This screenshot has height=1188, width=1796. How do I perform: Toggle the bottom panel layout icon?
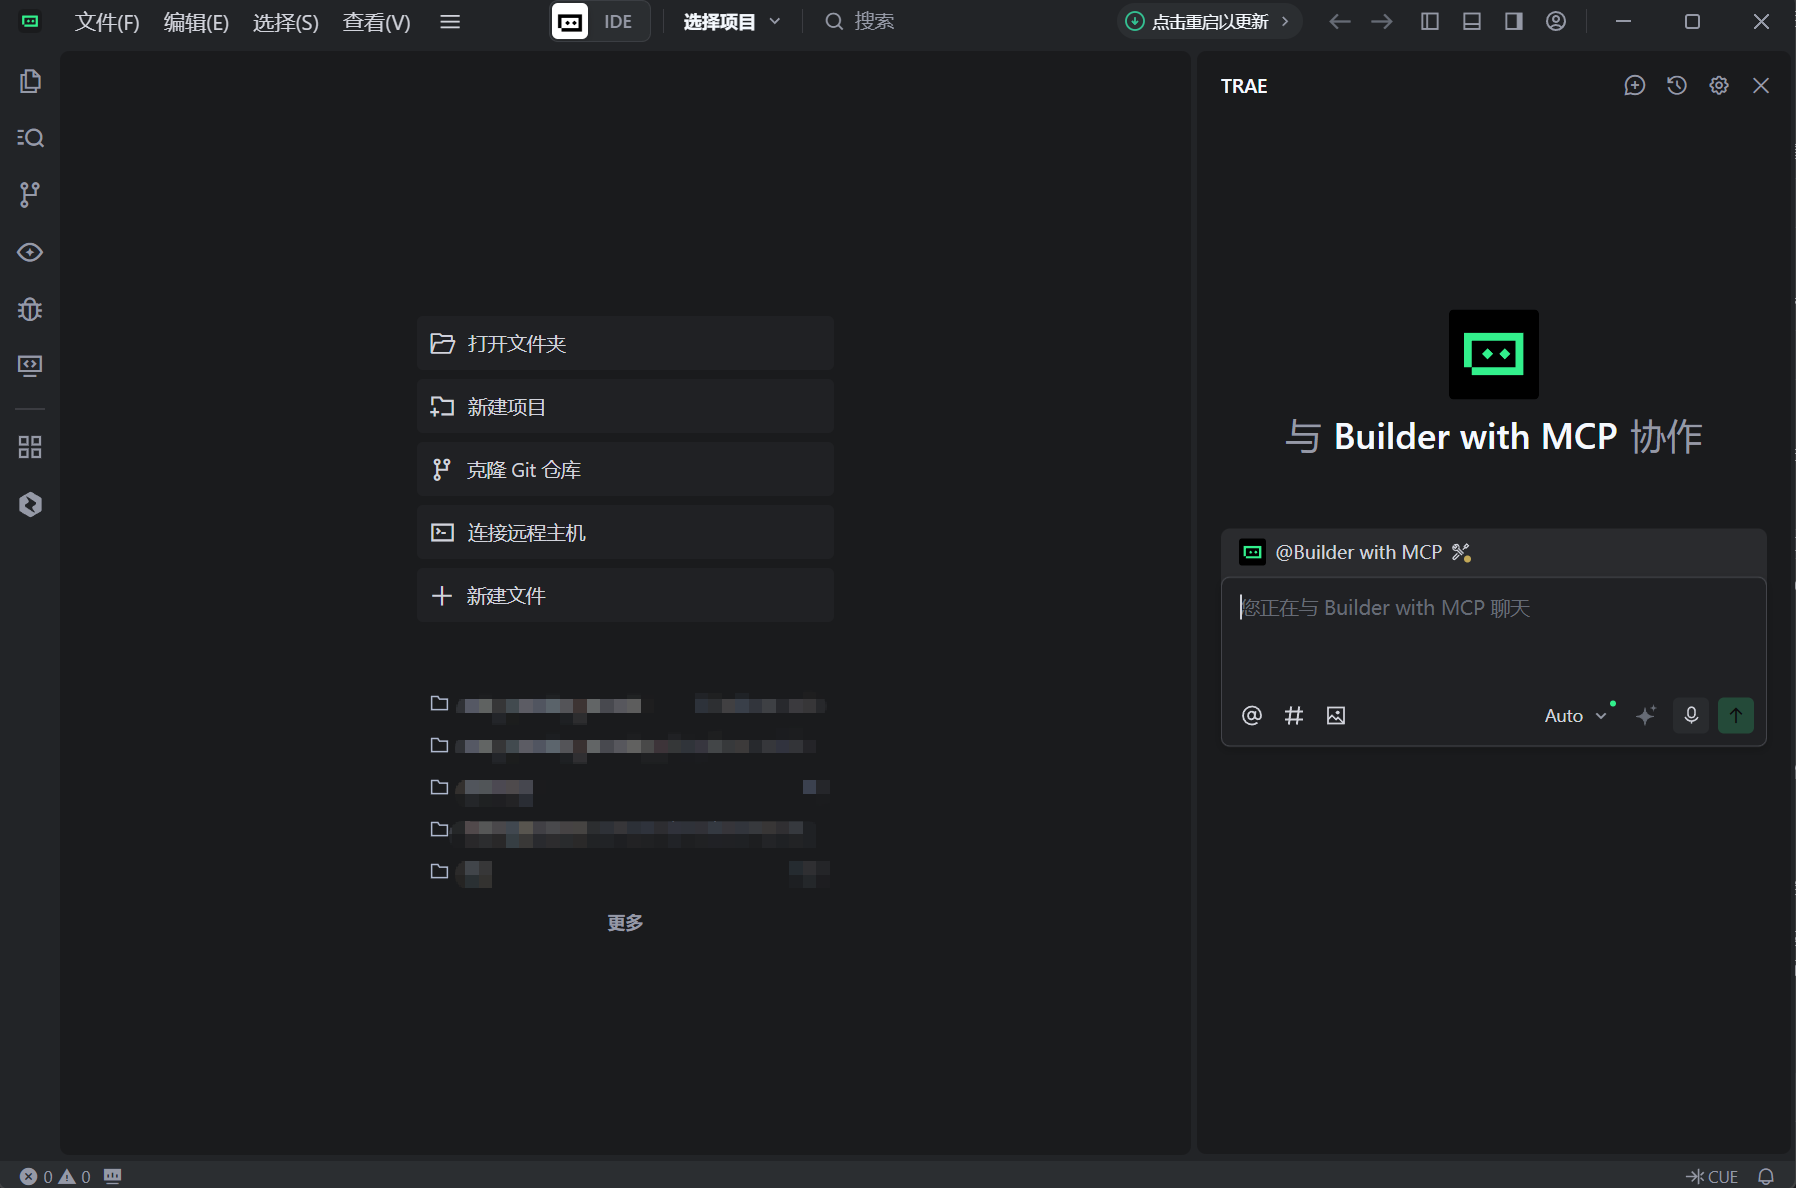[1472, 21]
